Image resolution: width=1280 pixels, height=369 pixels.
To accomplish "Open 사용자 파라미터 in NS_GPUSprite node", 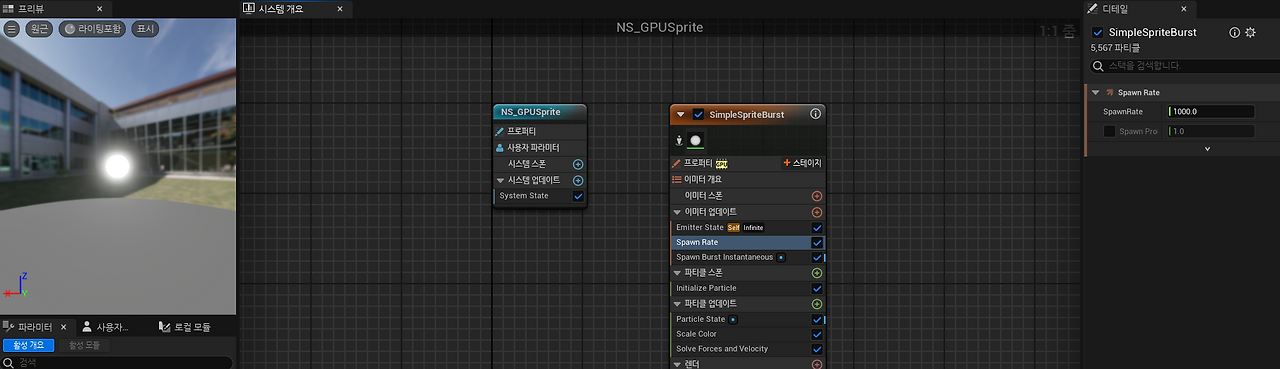I will [x=540, y=147].
